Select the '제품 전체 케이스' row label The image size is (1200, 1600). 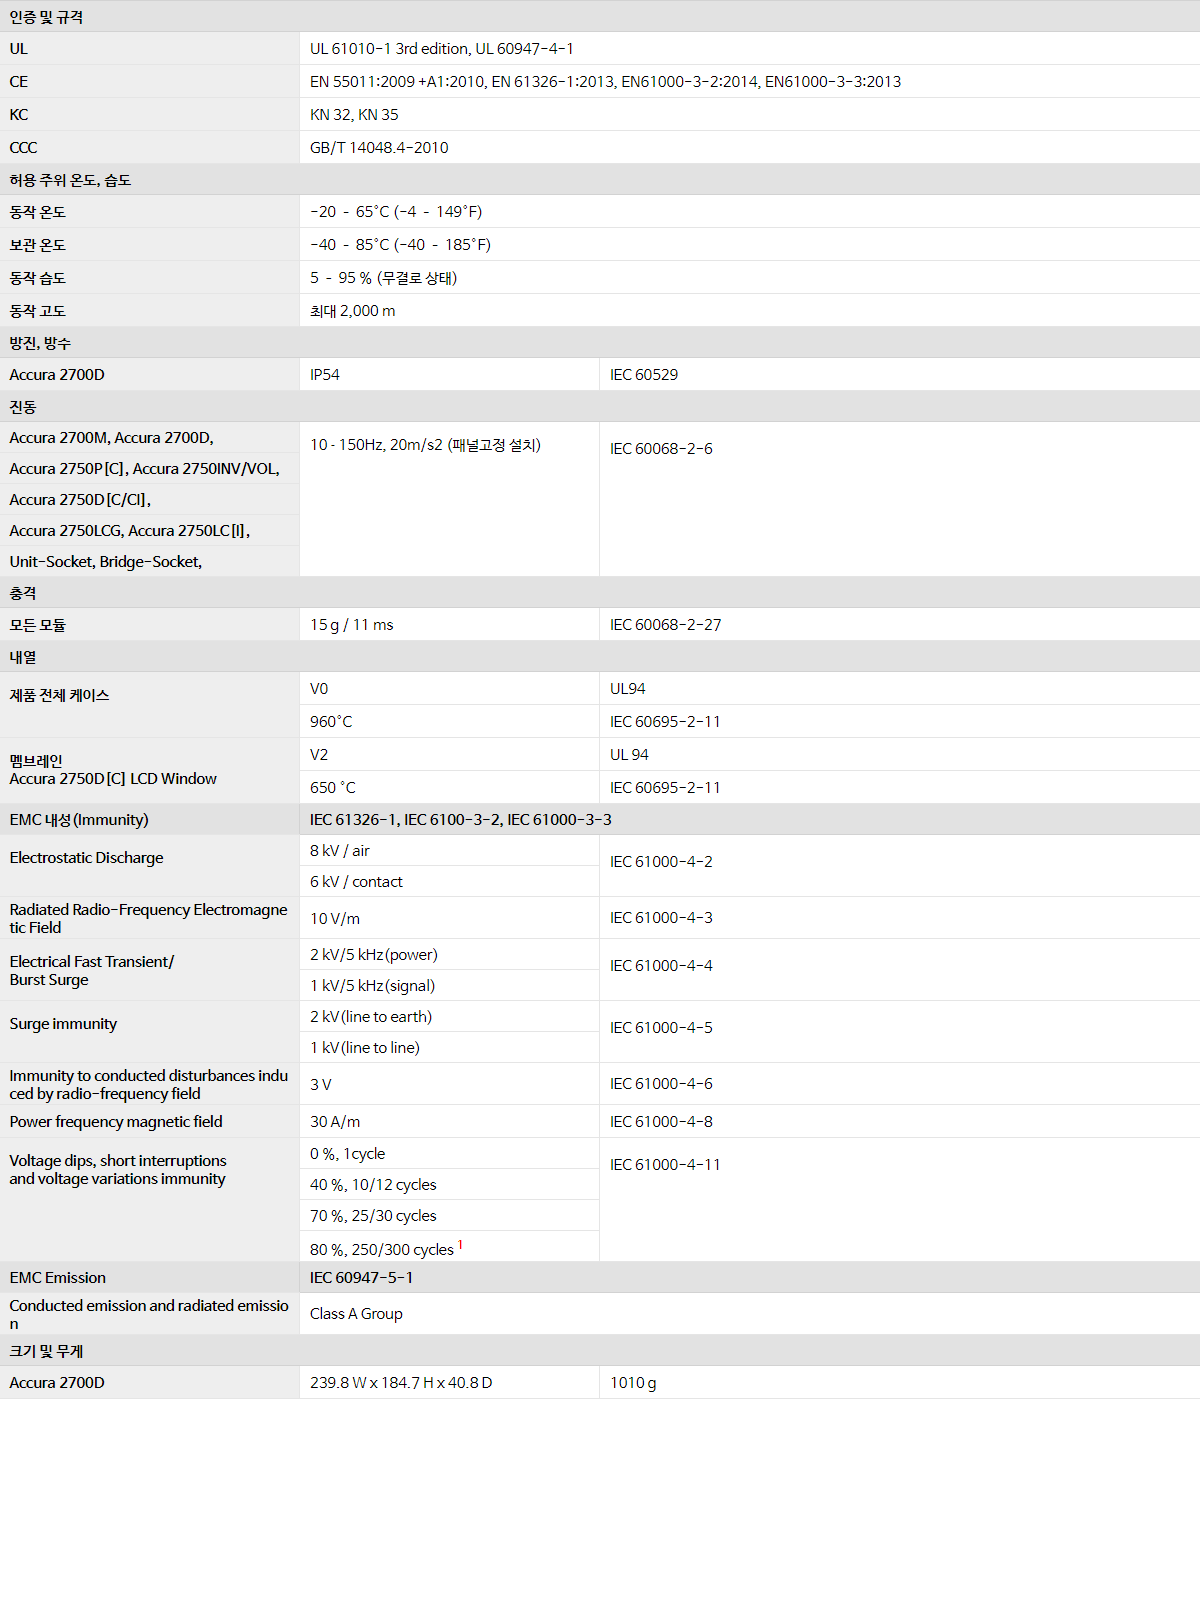point(60,696)
